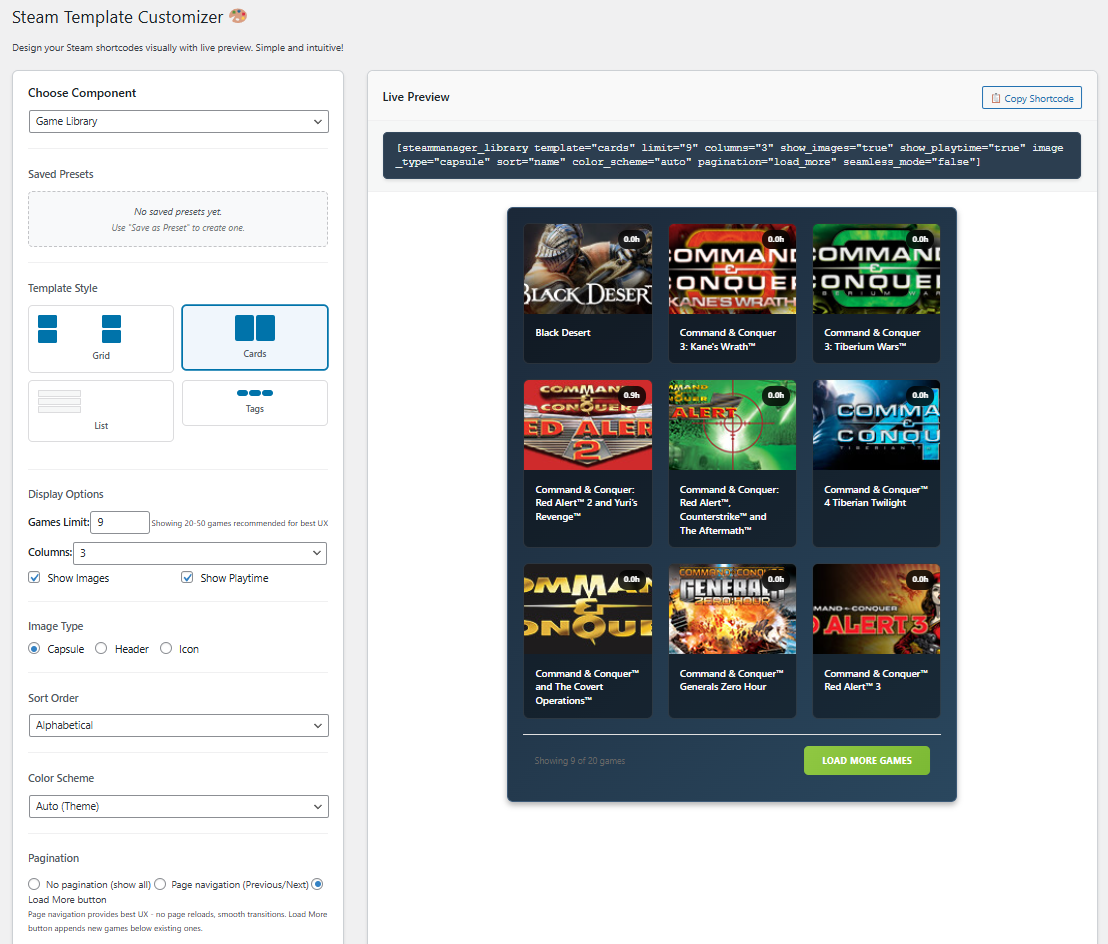The width and height of the screenshot is (1108, 944).
Task: Toggle the Show Playtime checkbox
Action: click(x=187, y=578)
